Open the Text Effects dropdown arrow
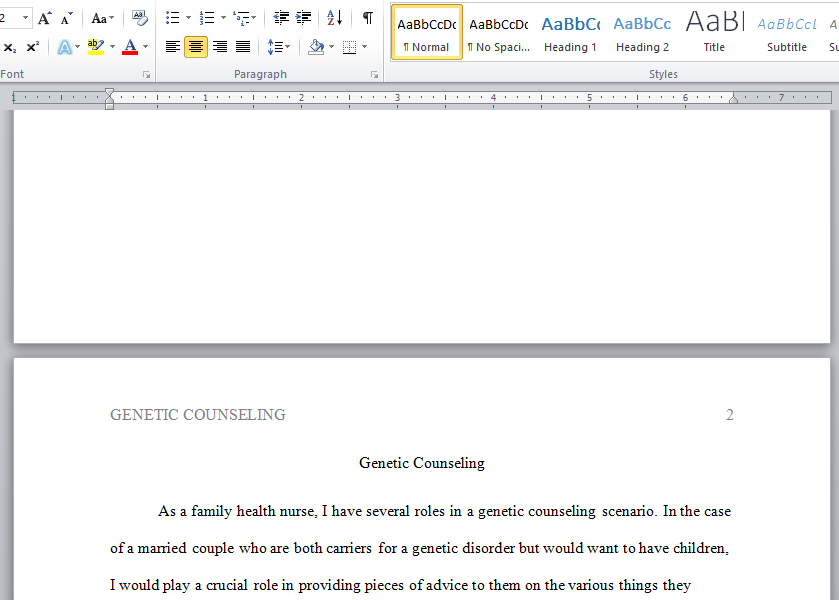Viewport: 839px width, 600px height. (x=78, y=47)
